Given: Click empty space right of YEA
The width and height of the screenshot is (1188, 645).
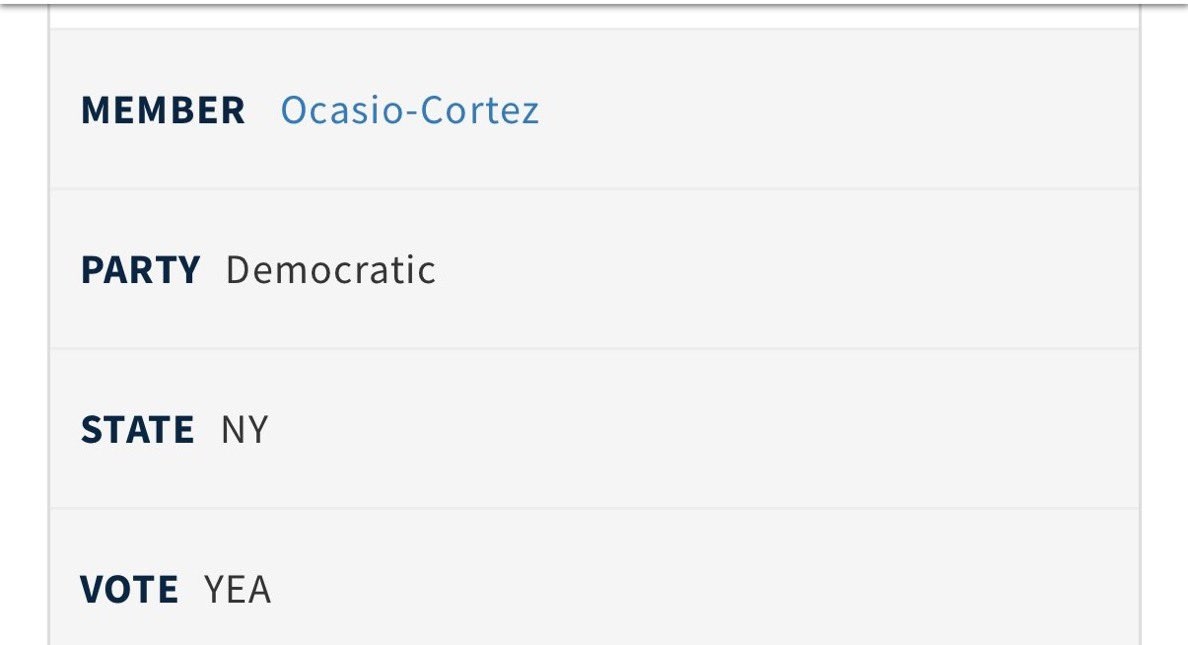Looking at the screenshot, I should pos(700,589).
